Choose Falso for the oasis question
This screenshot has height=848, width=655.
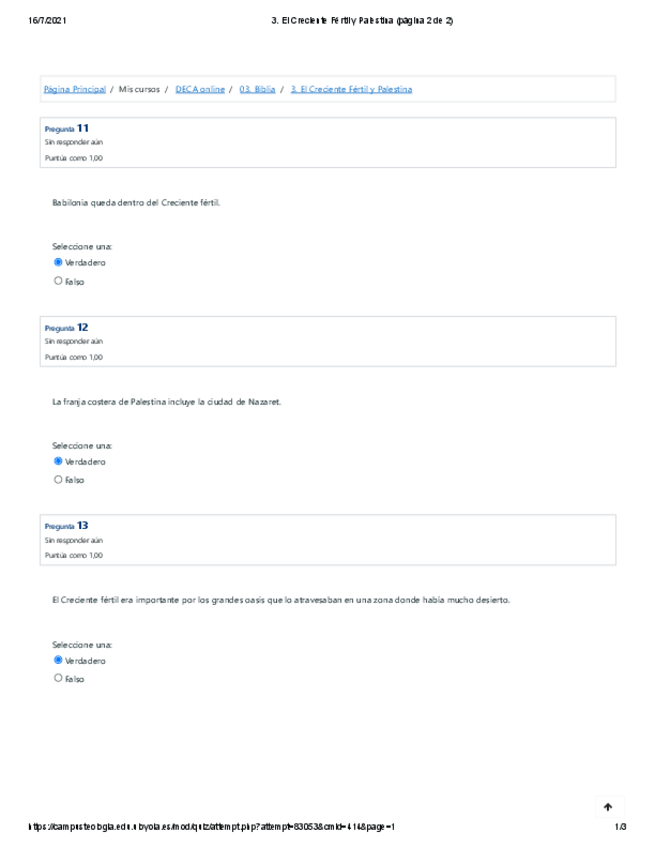pos(58,678)
